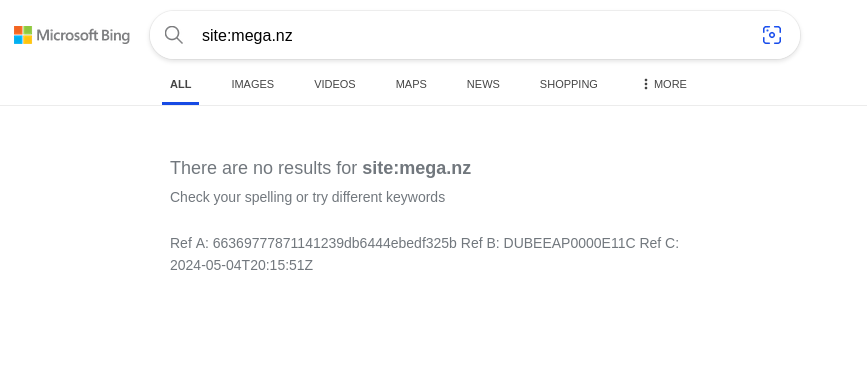Screen dimensions: 867x375
Task: Click the magnifying glass search icon
Action: pos(174,35)
